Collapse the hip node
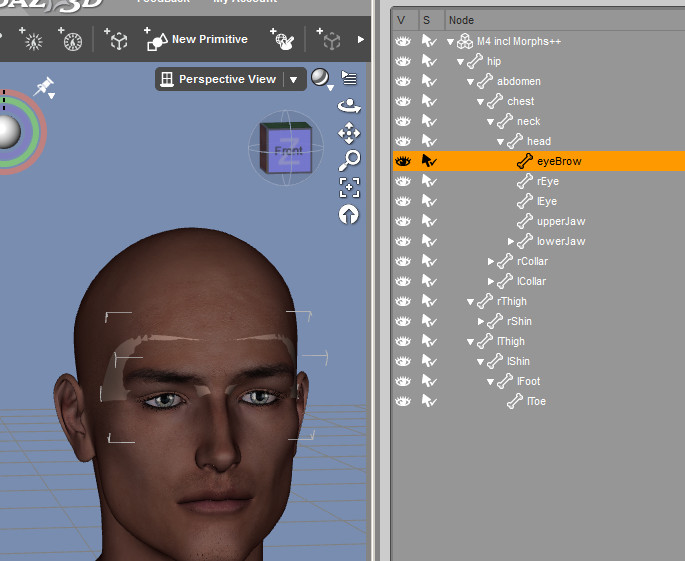685x561 pixels. pyautogui.click(x=460, y=62)
